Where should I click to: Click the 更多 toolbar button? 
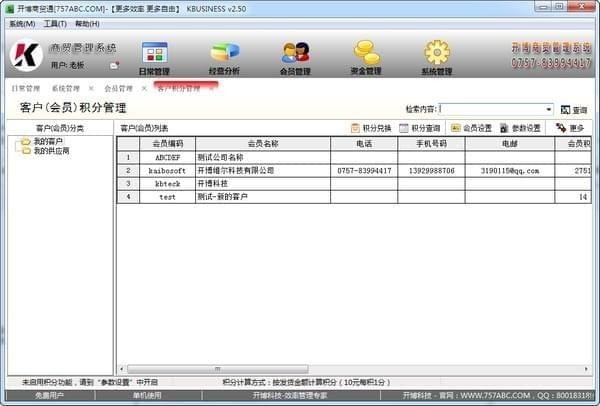point(570,128)
